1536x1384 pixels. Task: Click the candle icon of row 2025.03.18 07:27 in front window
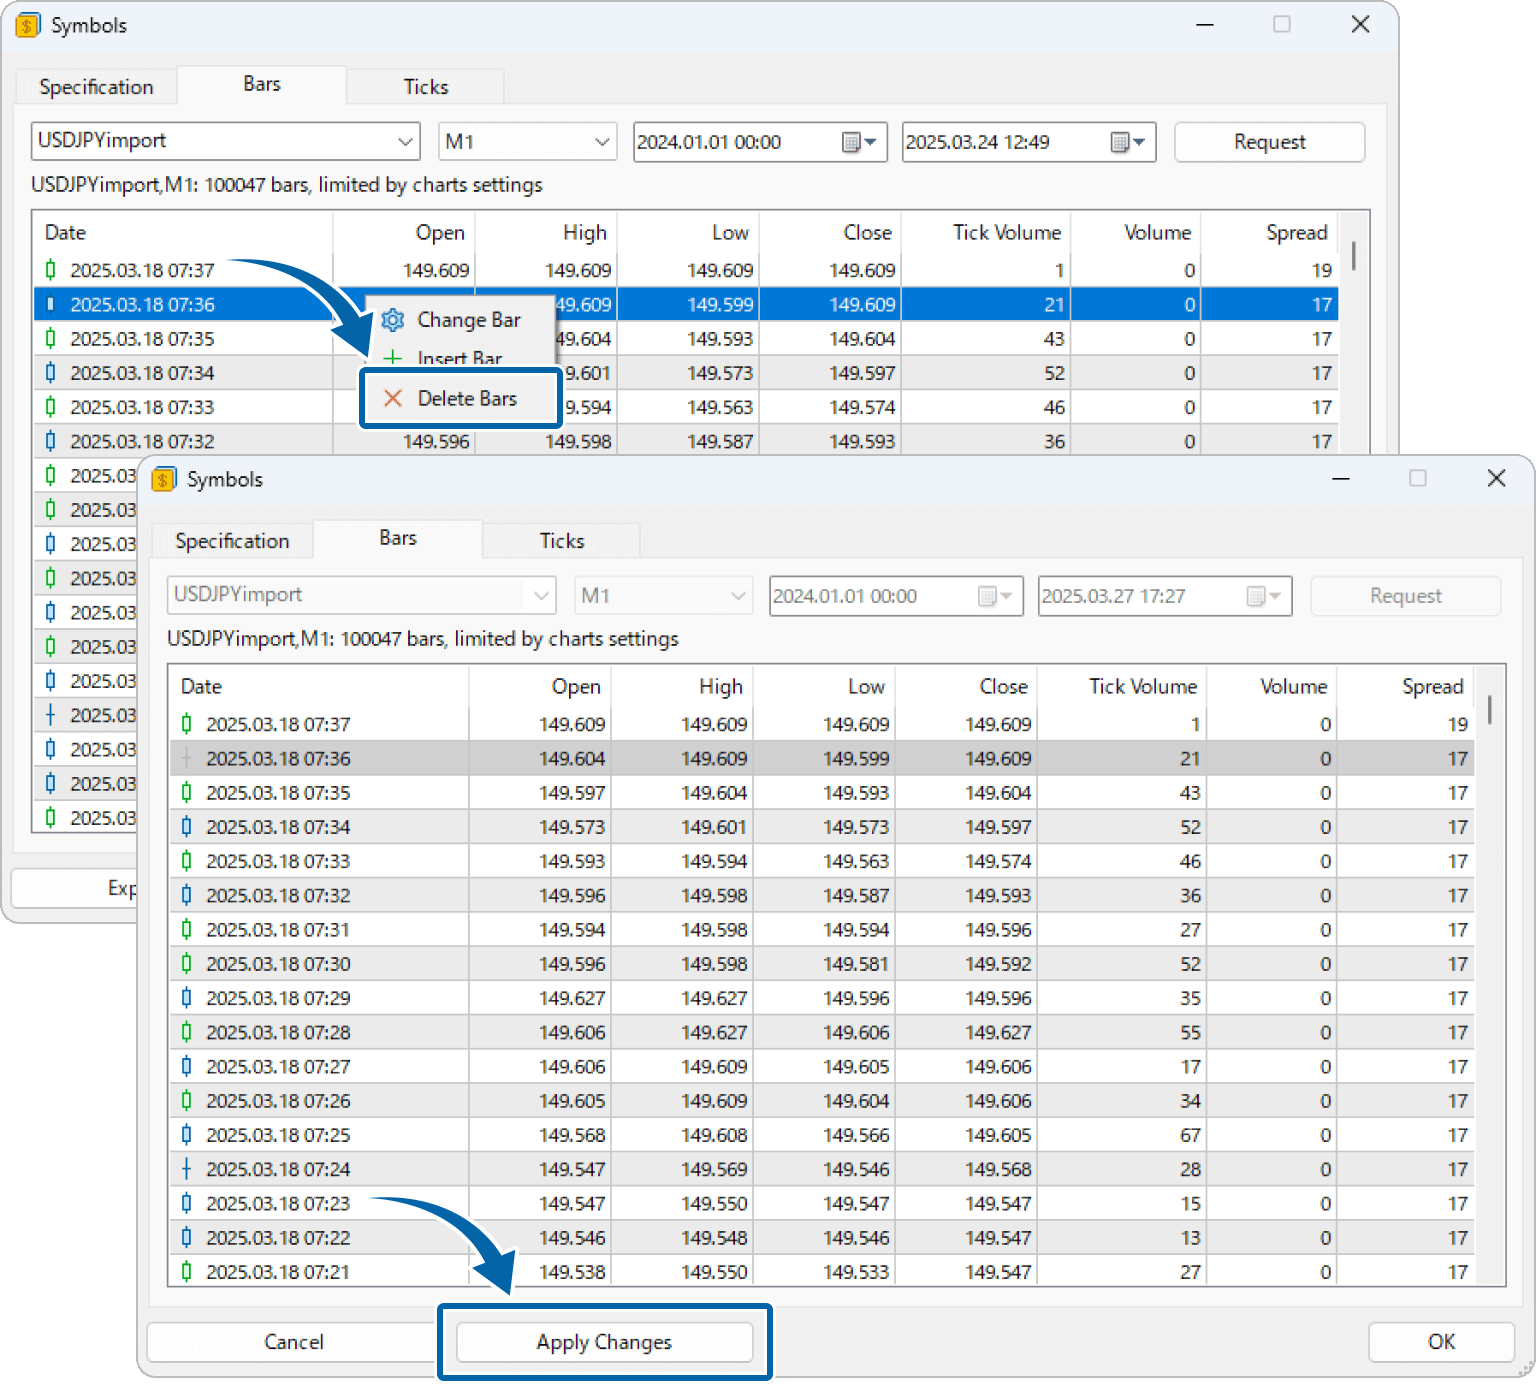[x=186, y=1066]
